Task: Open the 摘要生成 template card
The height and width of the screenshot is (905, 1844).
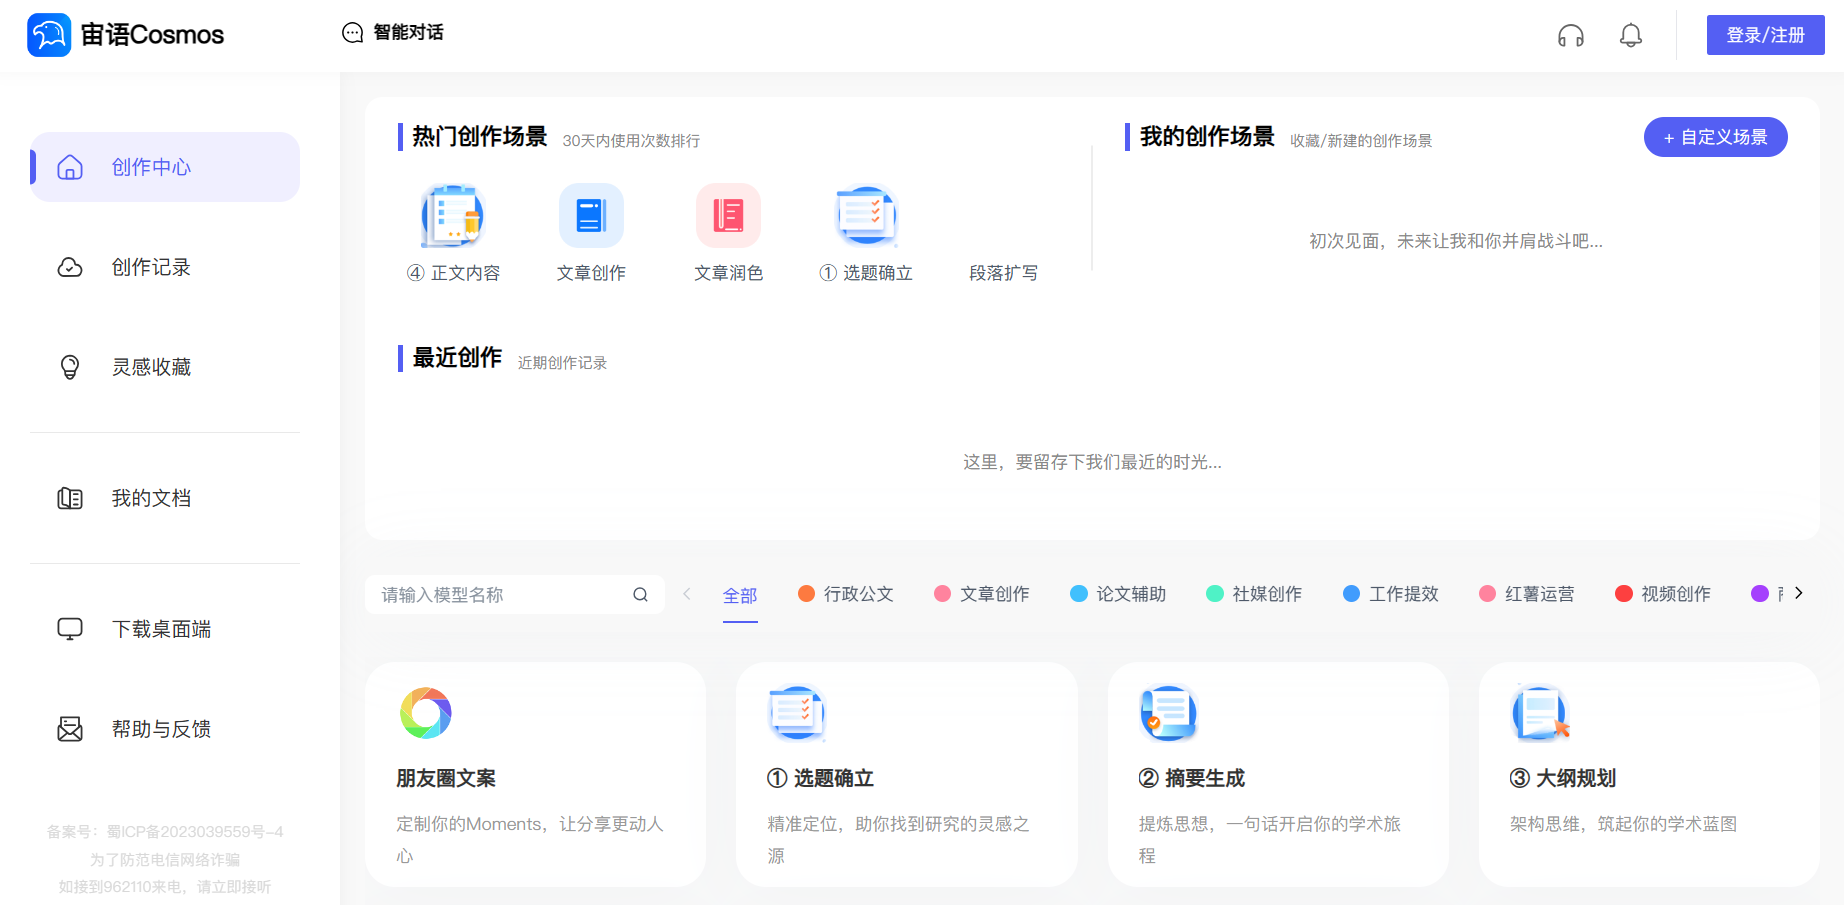Action: [1277, 774]
